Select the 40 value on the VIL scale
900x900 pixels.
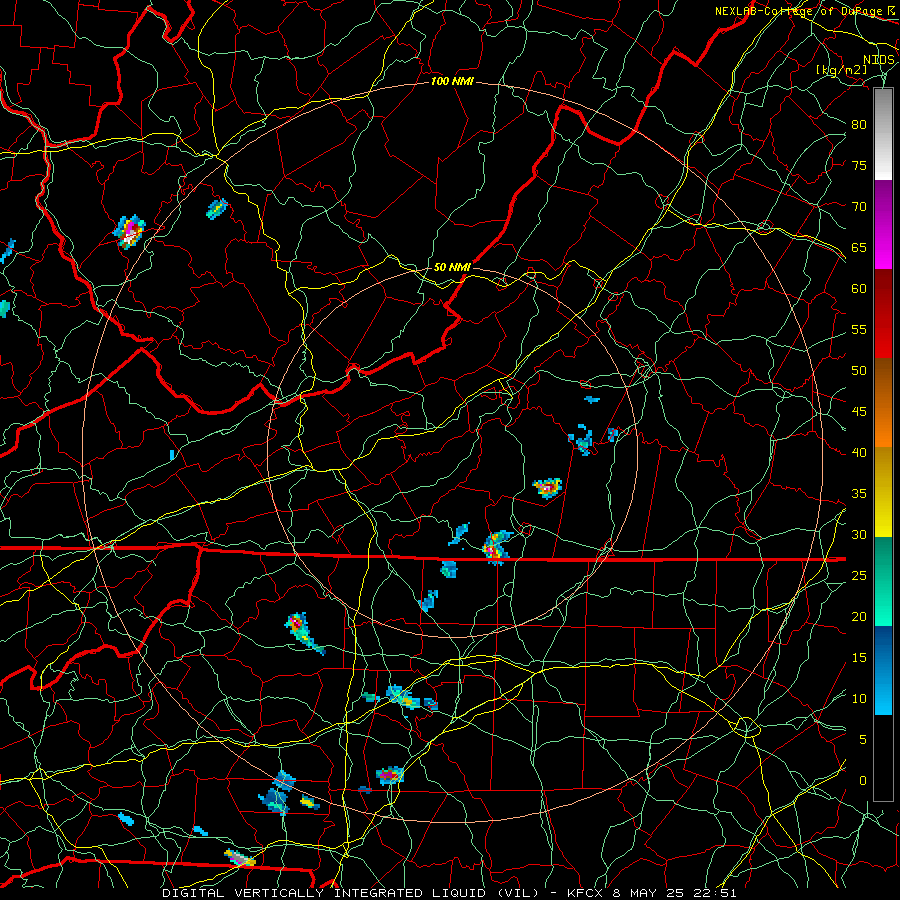pyautogui.click(x=859, y=453)
